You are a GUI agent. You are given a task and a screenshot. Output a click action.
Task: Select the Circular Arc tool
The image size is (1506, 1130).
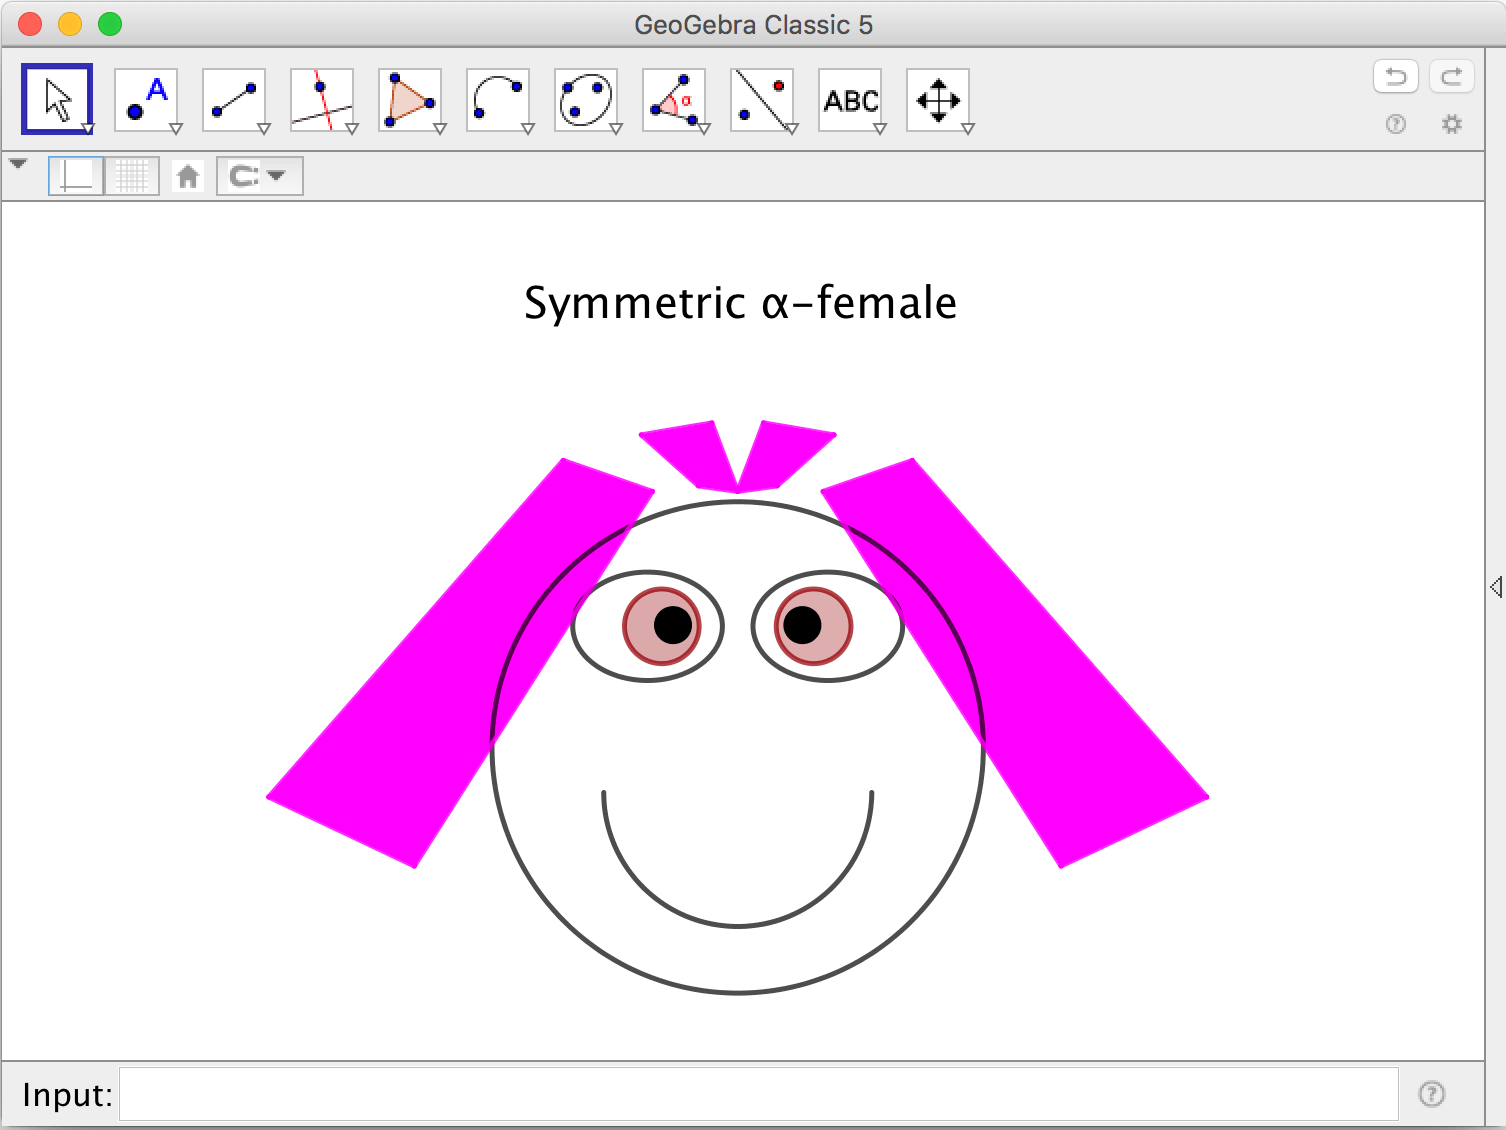click(x=498, y=99)
